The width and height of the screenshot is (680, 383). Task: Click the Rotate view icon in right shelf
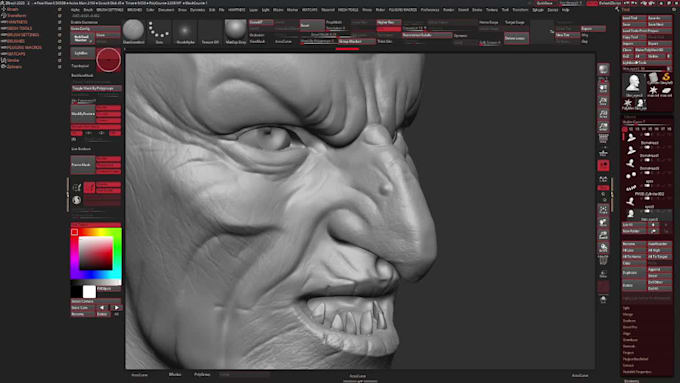point(603,248)
